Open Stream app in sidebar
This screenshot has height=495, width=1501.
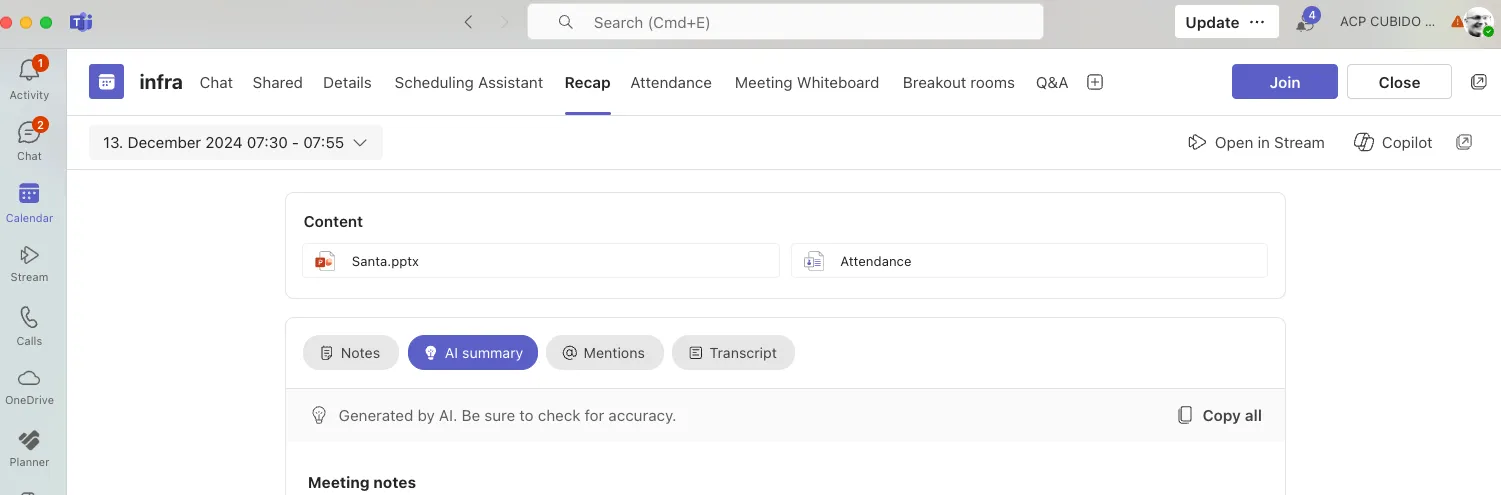tap(29, 263)
